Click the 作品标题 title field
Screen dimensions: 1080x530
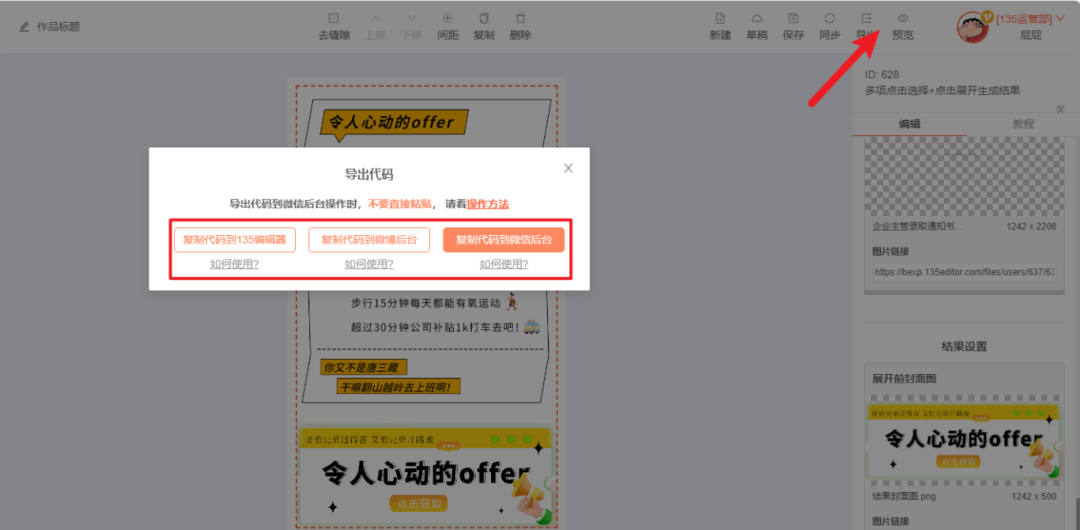tap(59, 27)
